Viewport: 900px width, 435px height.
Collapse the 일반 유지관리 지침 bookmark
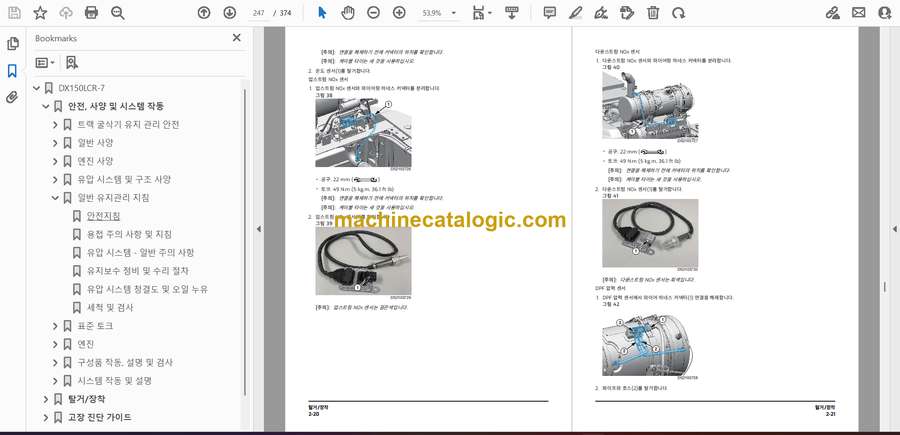click(55, 198)
